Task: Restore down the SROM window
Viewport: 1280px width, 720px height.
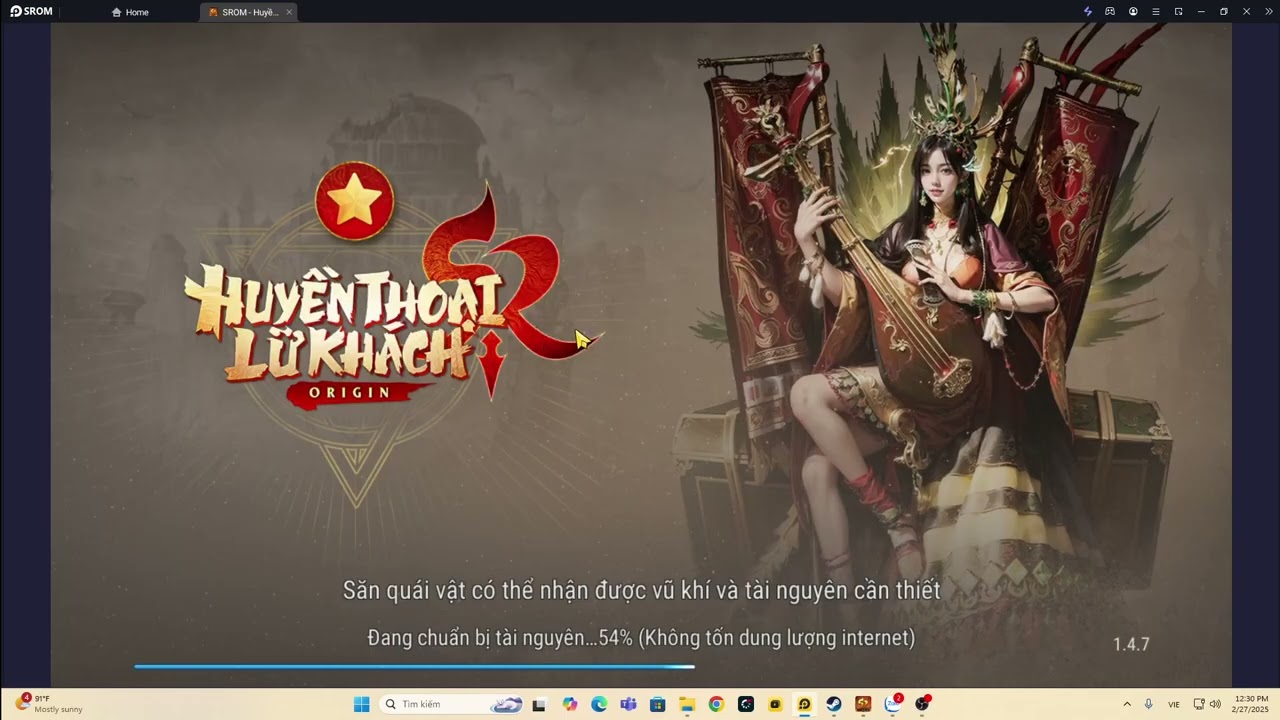Action: (x=1223, y=12)
